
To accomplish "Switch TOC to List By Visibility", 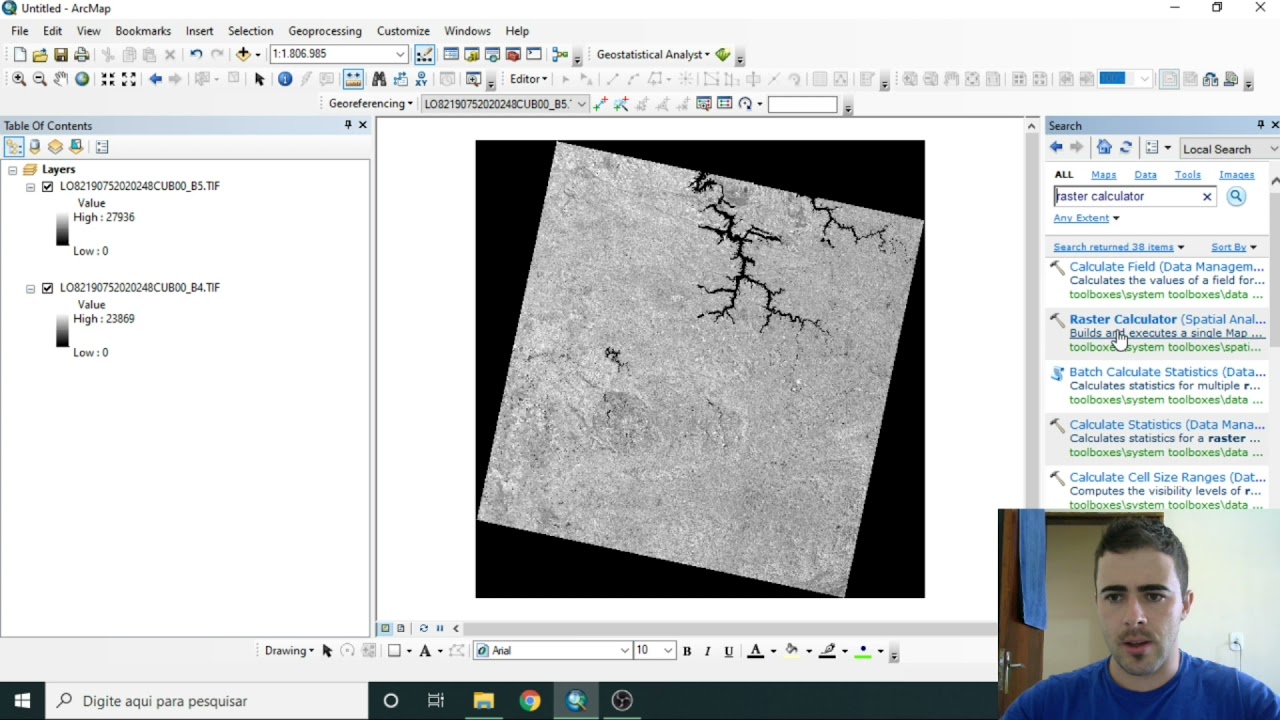I will click(55, 147).
